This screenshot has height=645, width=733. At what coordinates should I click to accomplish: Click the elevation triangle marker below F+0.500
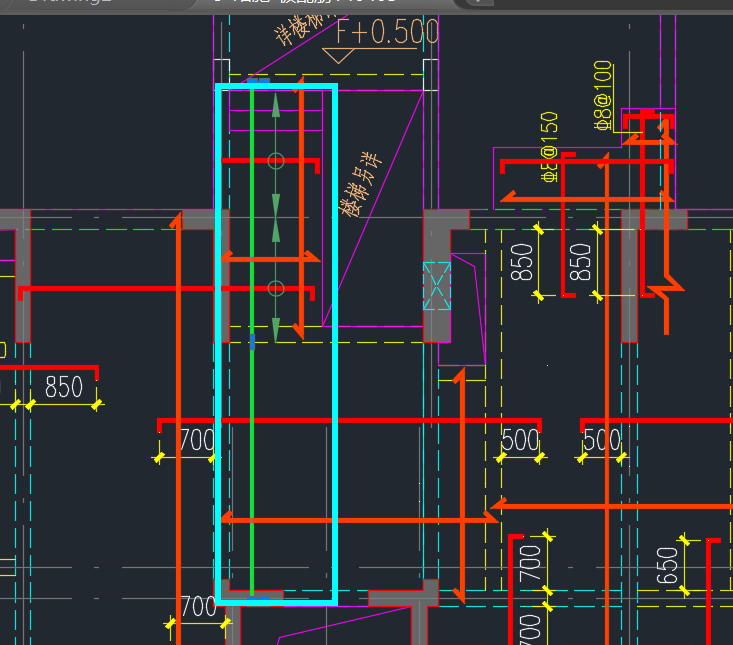click(x=338, y=56)
